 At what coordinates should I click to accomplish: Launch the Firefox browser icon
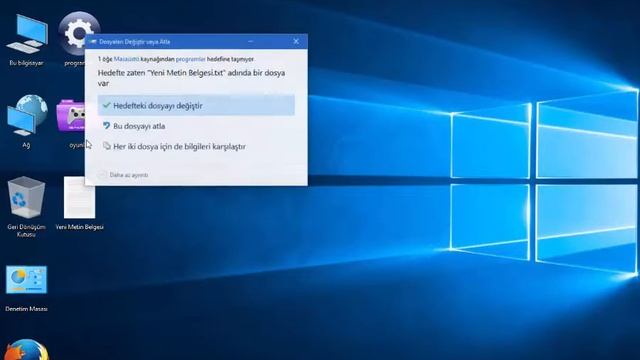[x=27, y=350]
